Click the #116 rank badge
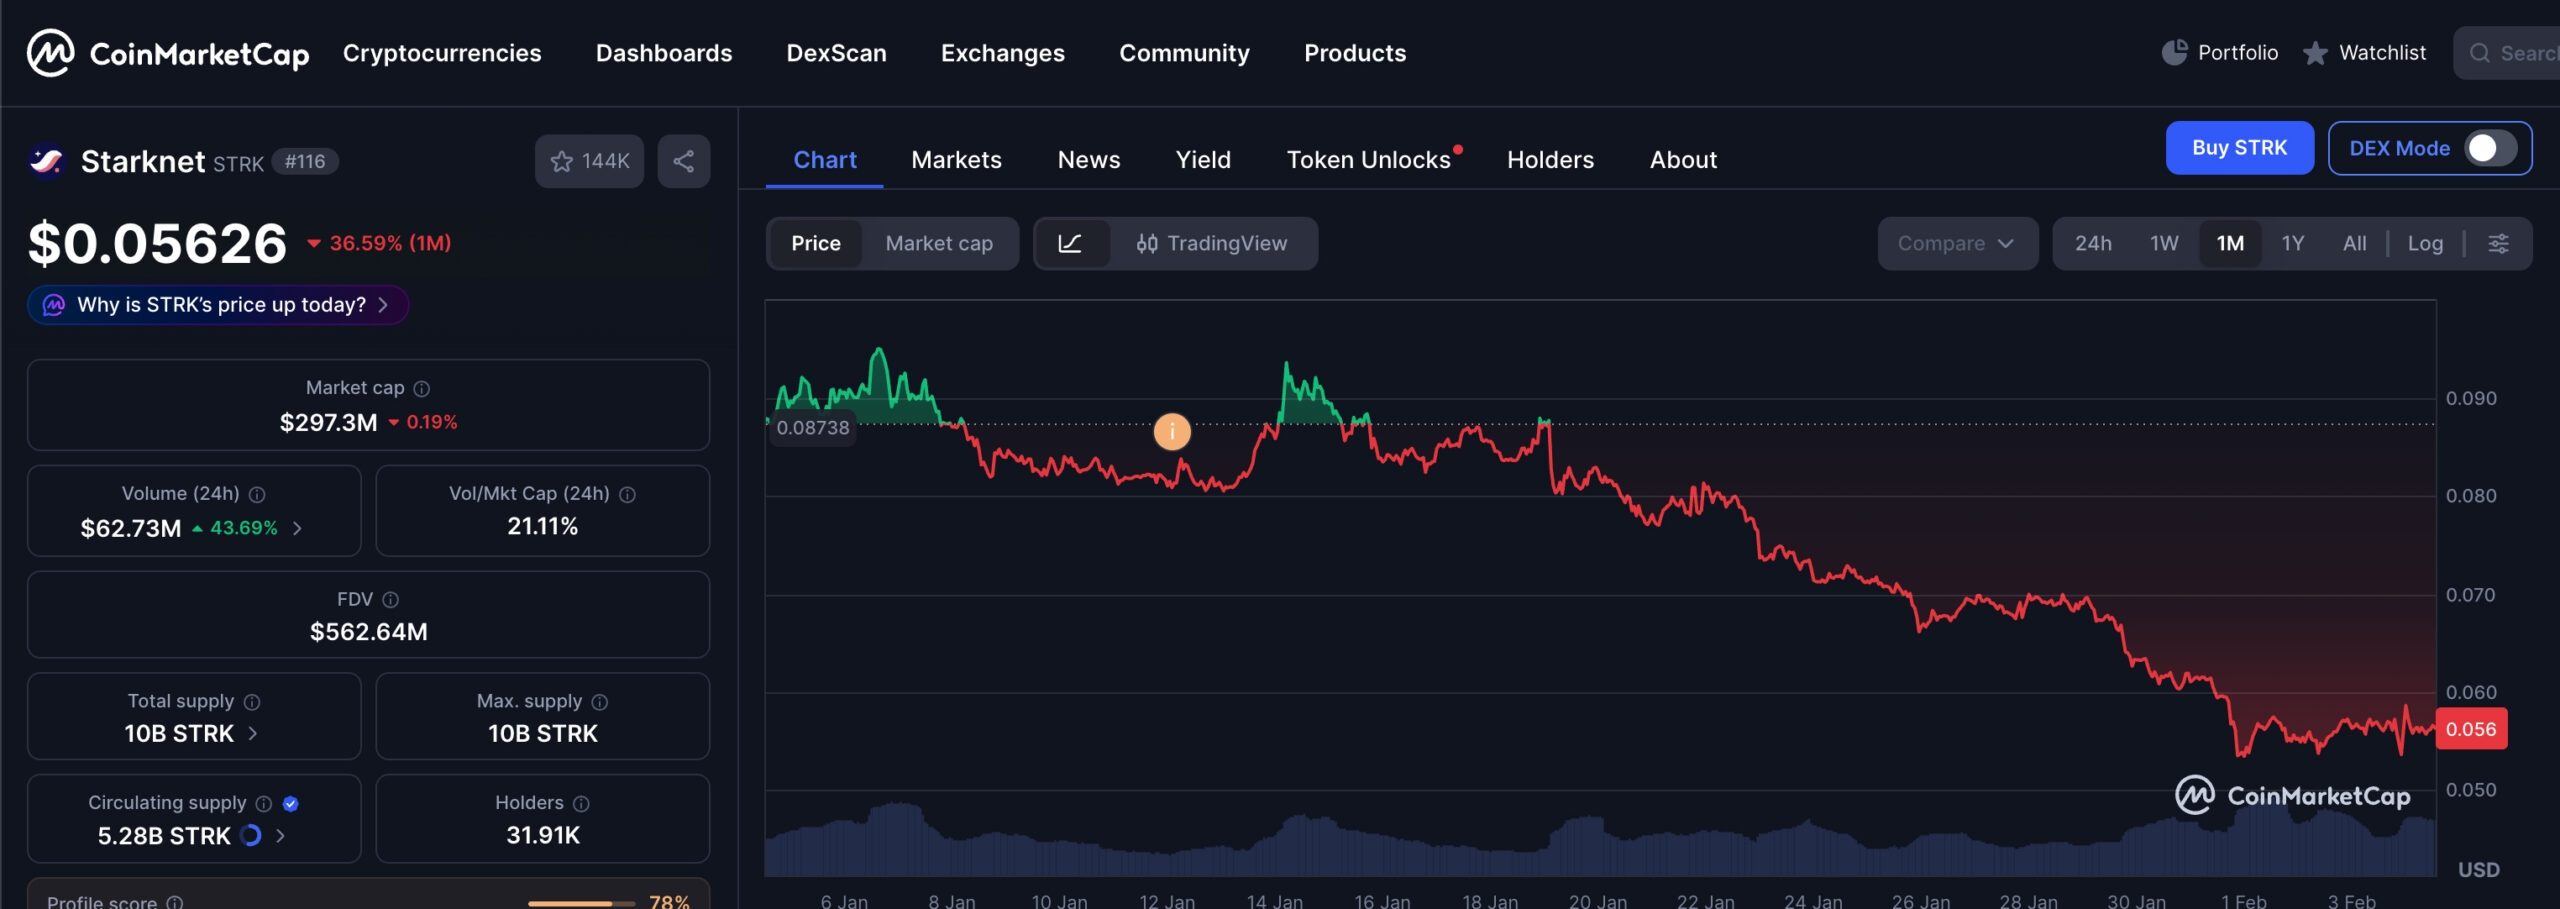The width and height of the screenshot is (2560, 909). coord(305,161)
